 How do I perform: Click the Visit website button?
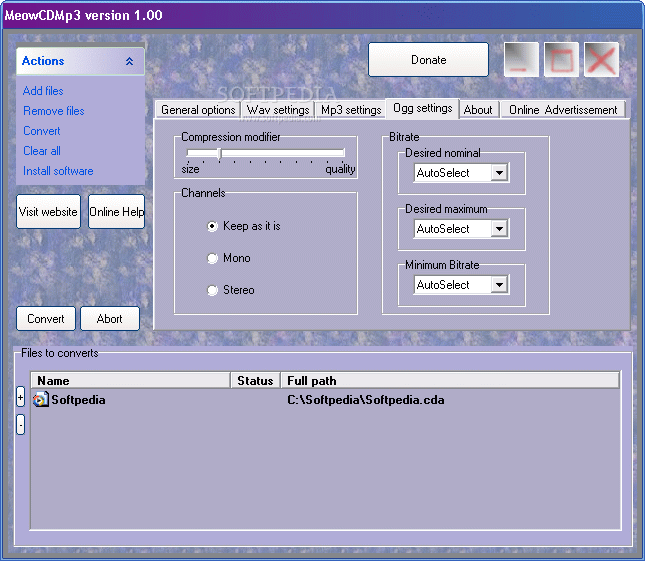[48, 211]
